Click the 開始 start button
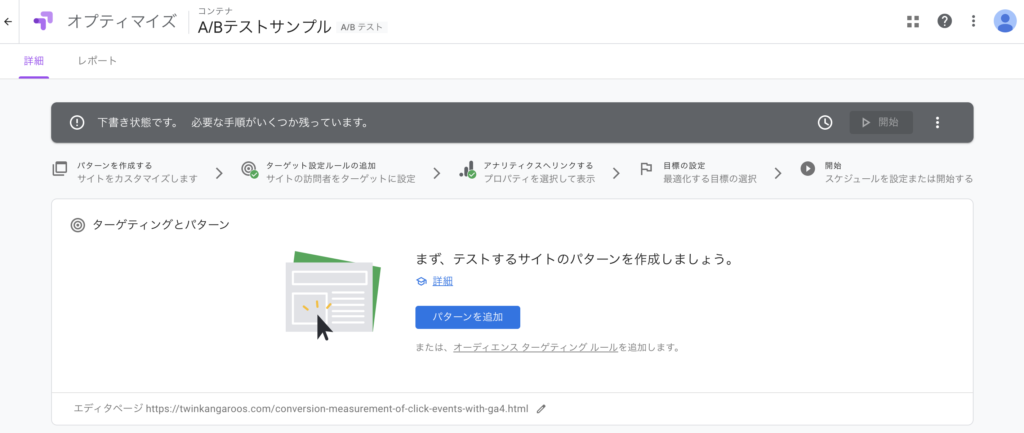1024x433 pixels. pos(881,122)
